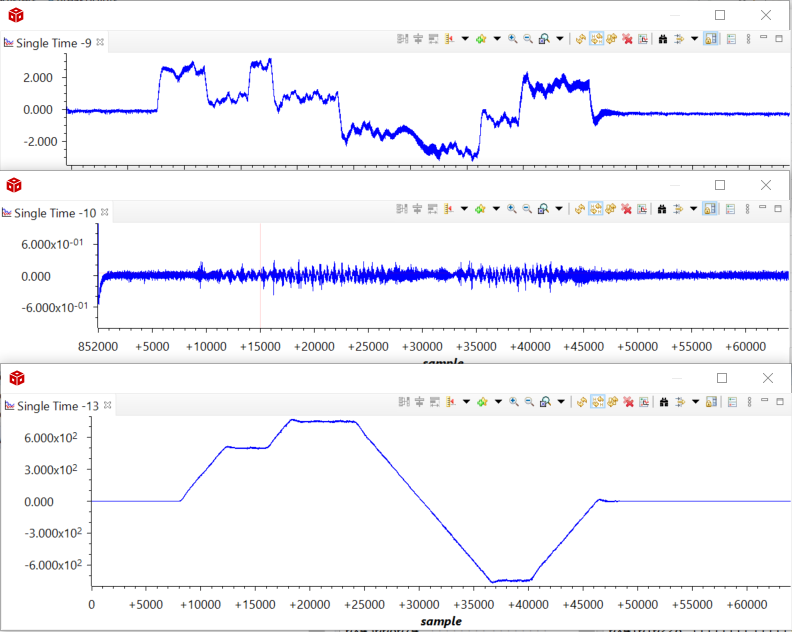Click the refresh icon in Single Time -13 toolbar
The image size is (792, 632).
click(579, 402)
